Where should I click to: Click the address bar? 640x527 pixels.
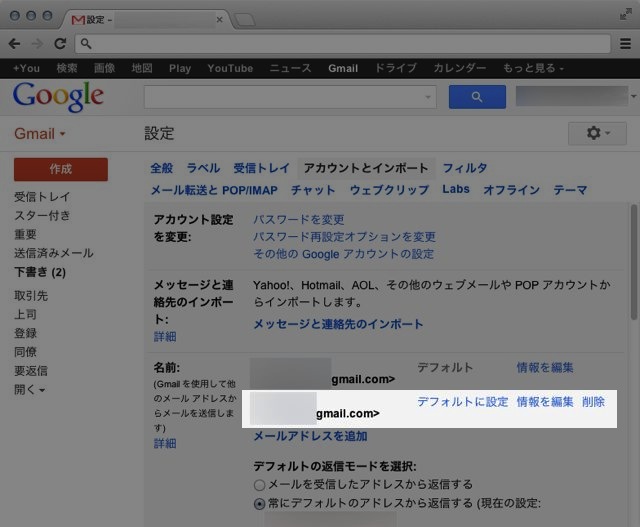pos(343,44)
